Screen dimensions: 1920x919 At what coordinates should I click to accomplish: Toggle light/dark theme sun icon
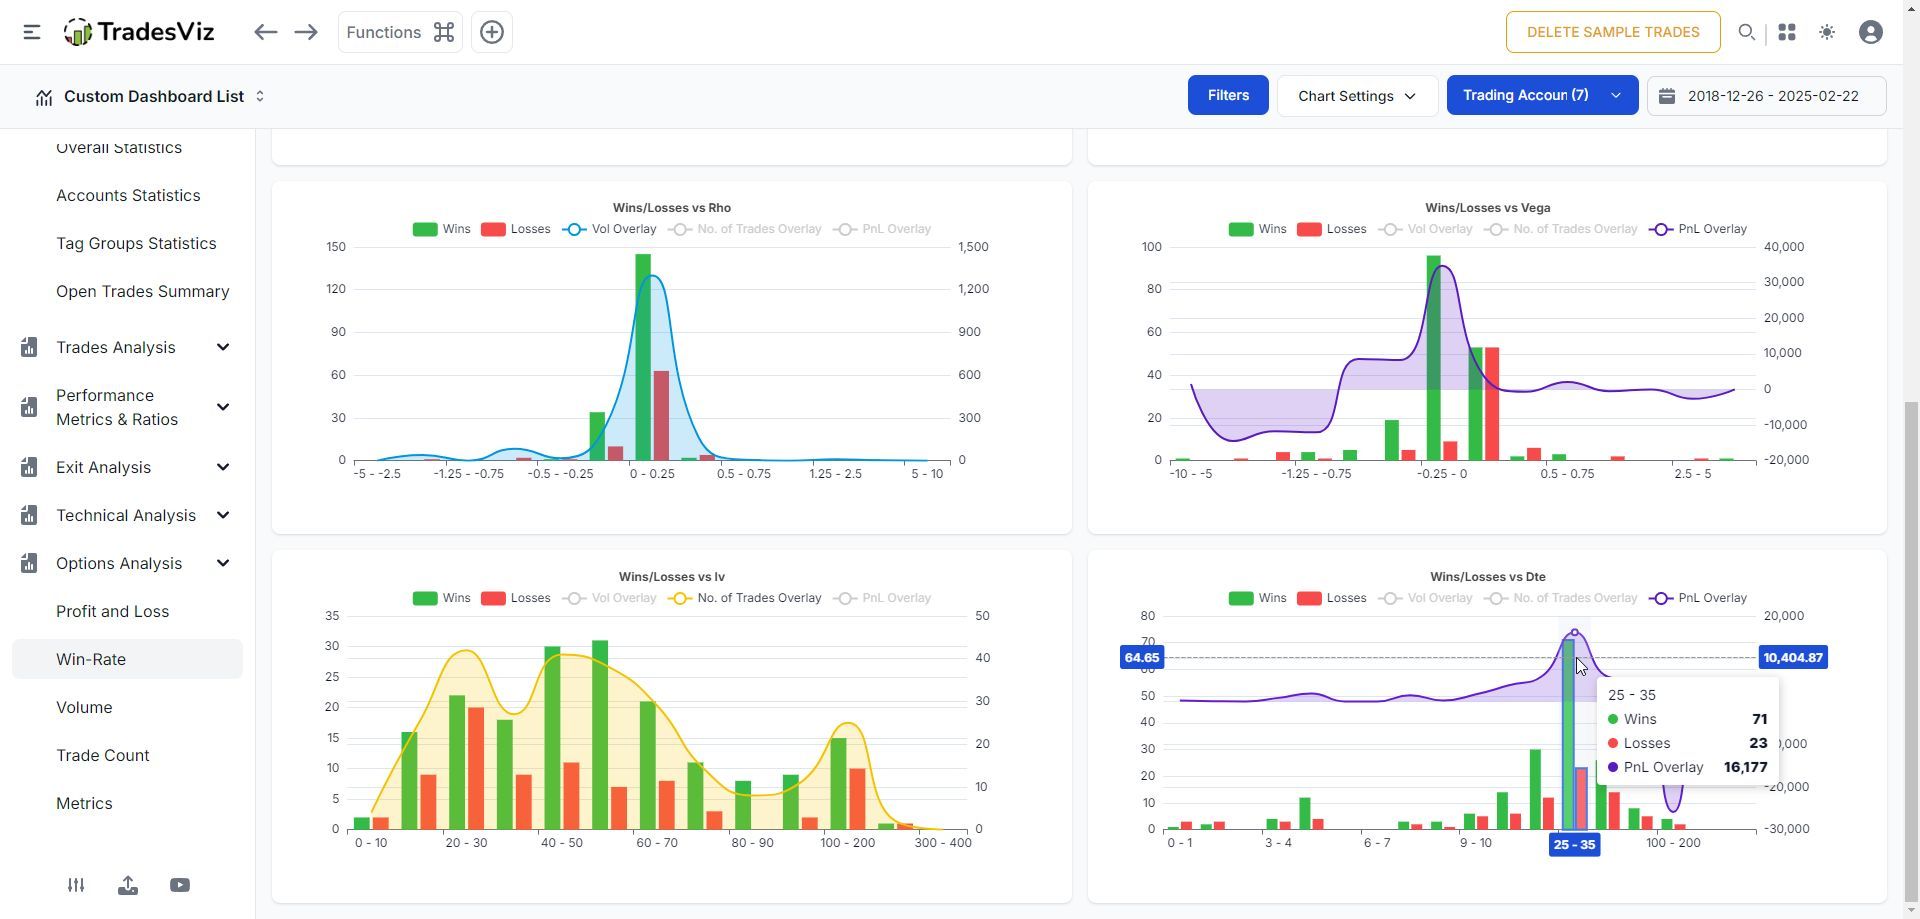coord(1827,32)
